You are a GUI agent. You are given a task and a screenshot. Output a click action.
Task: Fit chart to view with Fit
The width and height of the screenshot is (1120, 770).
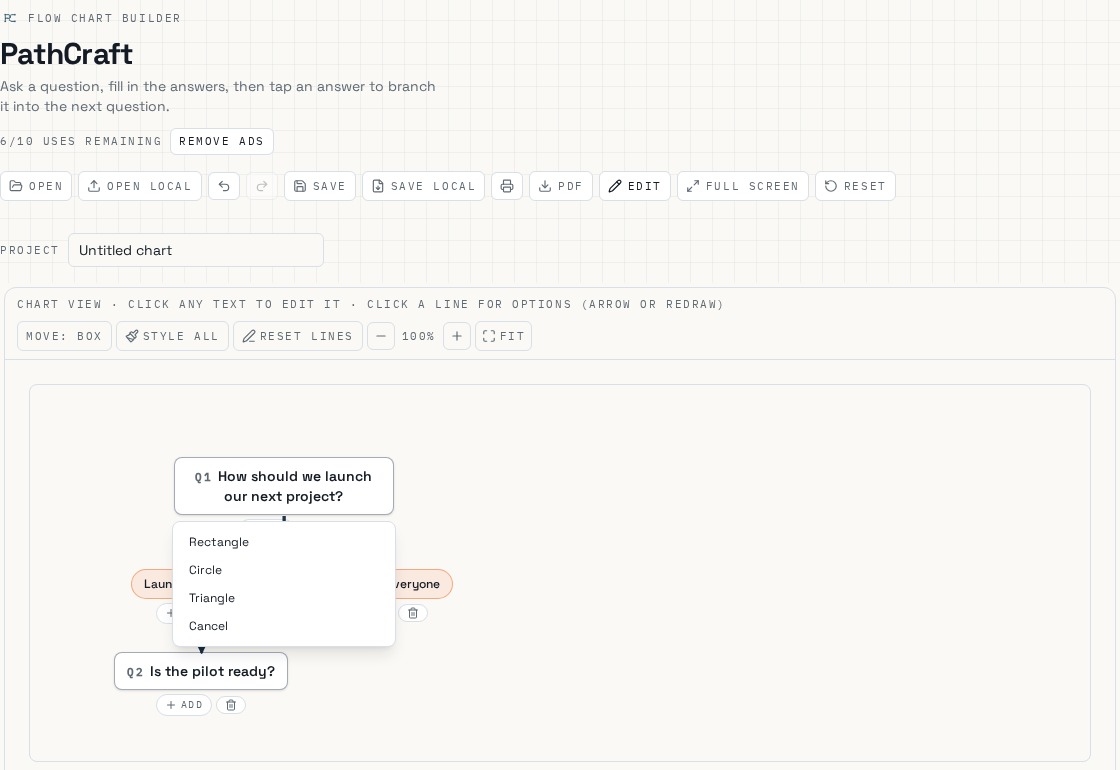(503, 336)
